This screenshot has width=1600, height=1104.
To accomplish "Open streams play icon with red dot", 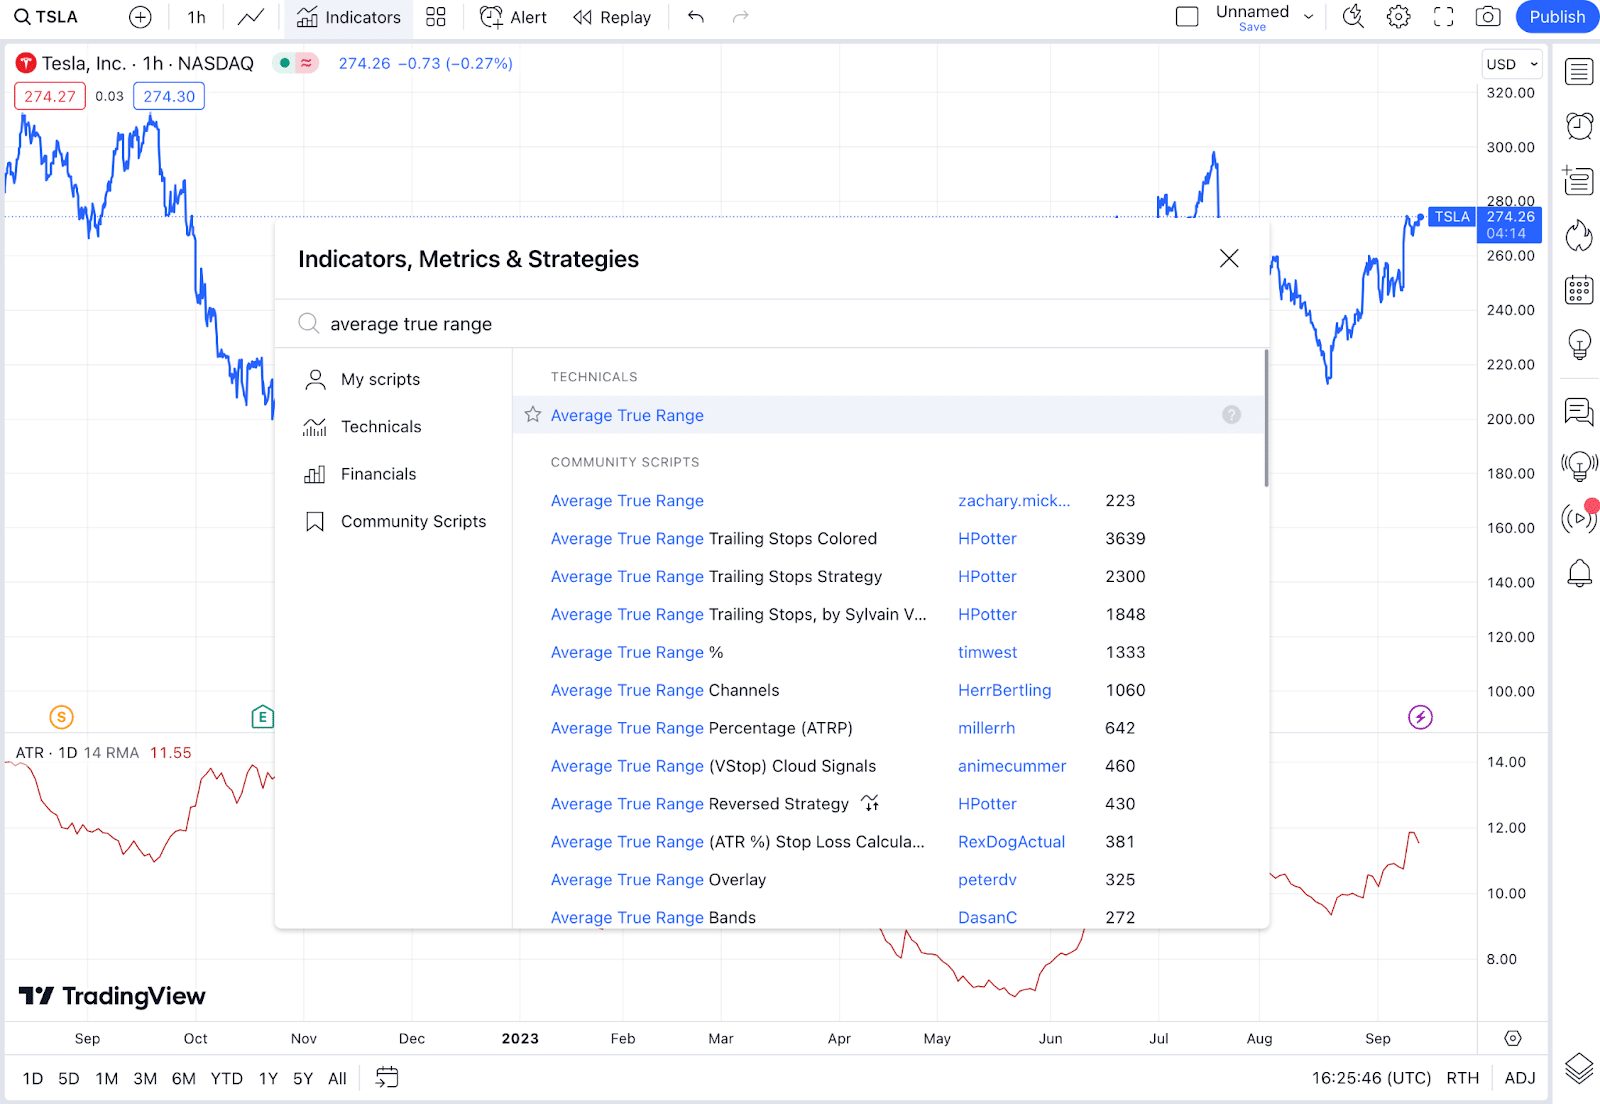I will click(1579, 518).
